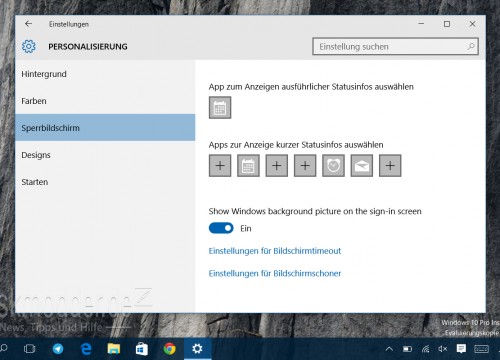Open the Farben section
The height and width of the screenshot is (360, 500).
(x=105, y=101)
